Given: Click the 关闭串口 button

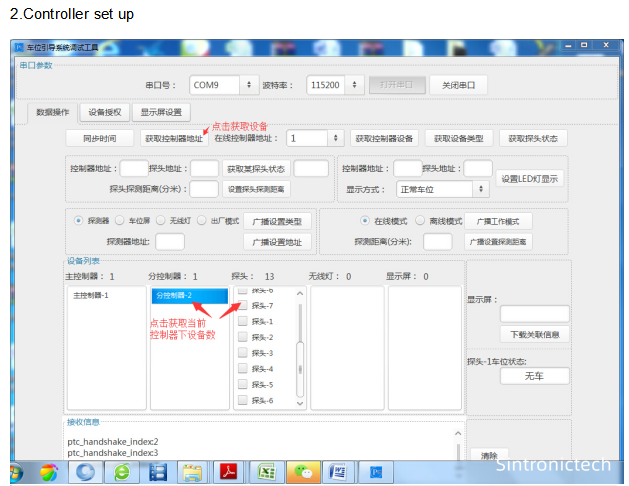Looking at the screenshot, I should click(458, 85).
